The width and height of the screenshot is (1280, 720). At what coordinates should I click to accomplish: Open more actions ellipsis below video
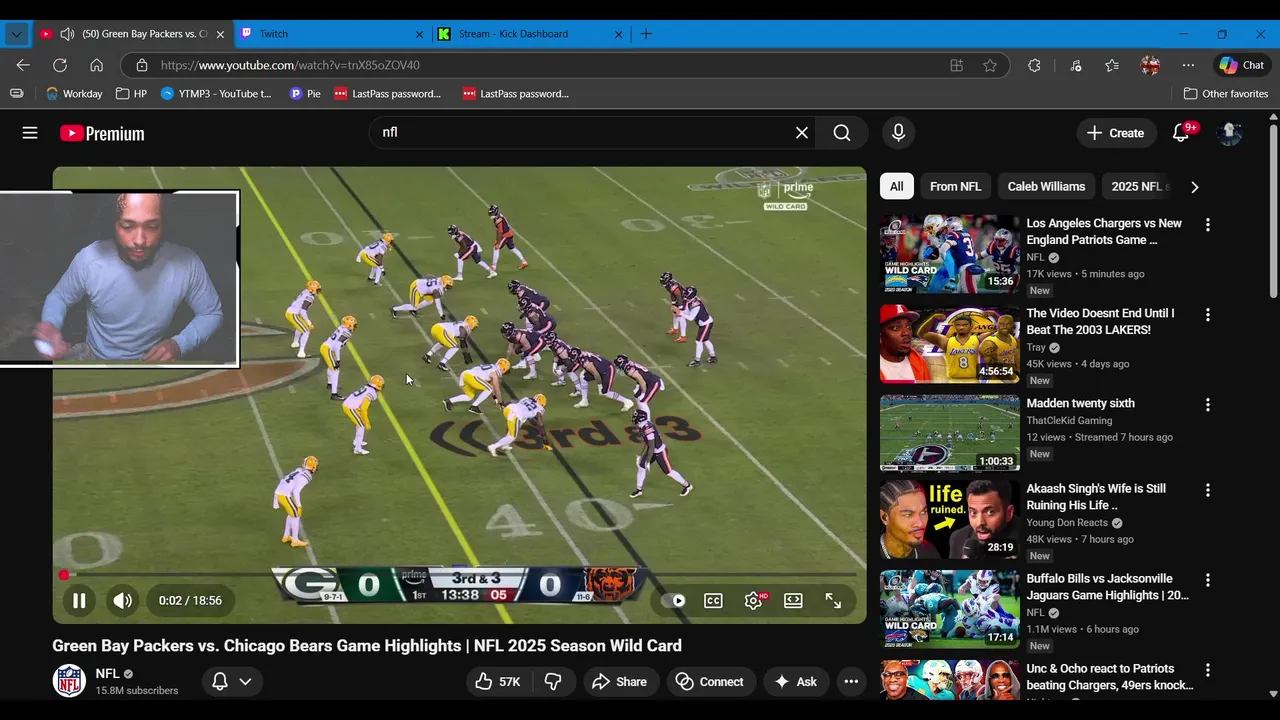click(x=851, y=682)
